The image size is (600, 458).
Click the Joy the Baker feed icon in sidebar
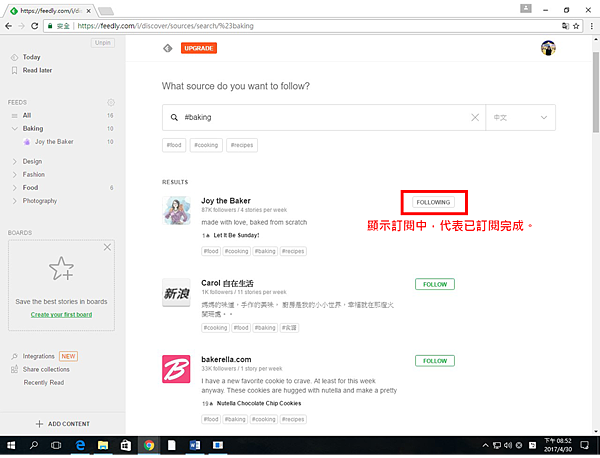tap(27, 142)
